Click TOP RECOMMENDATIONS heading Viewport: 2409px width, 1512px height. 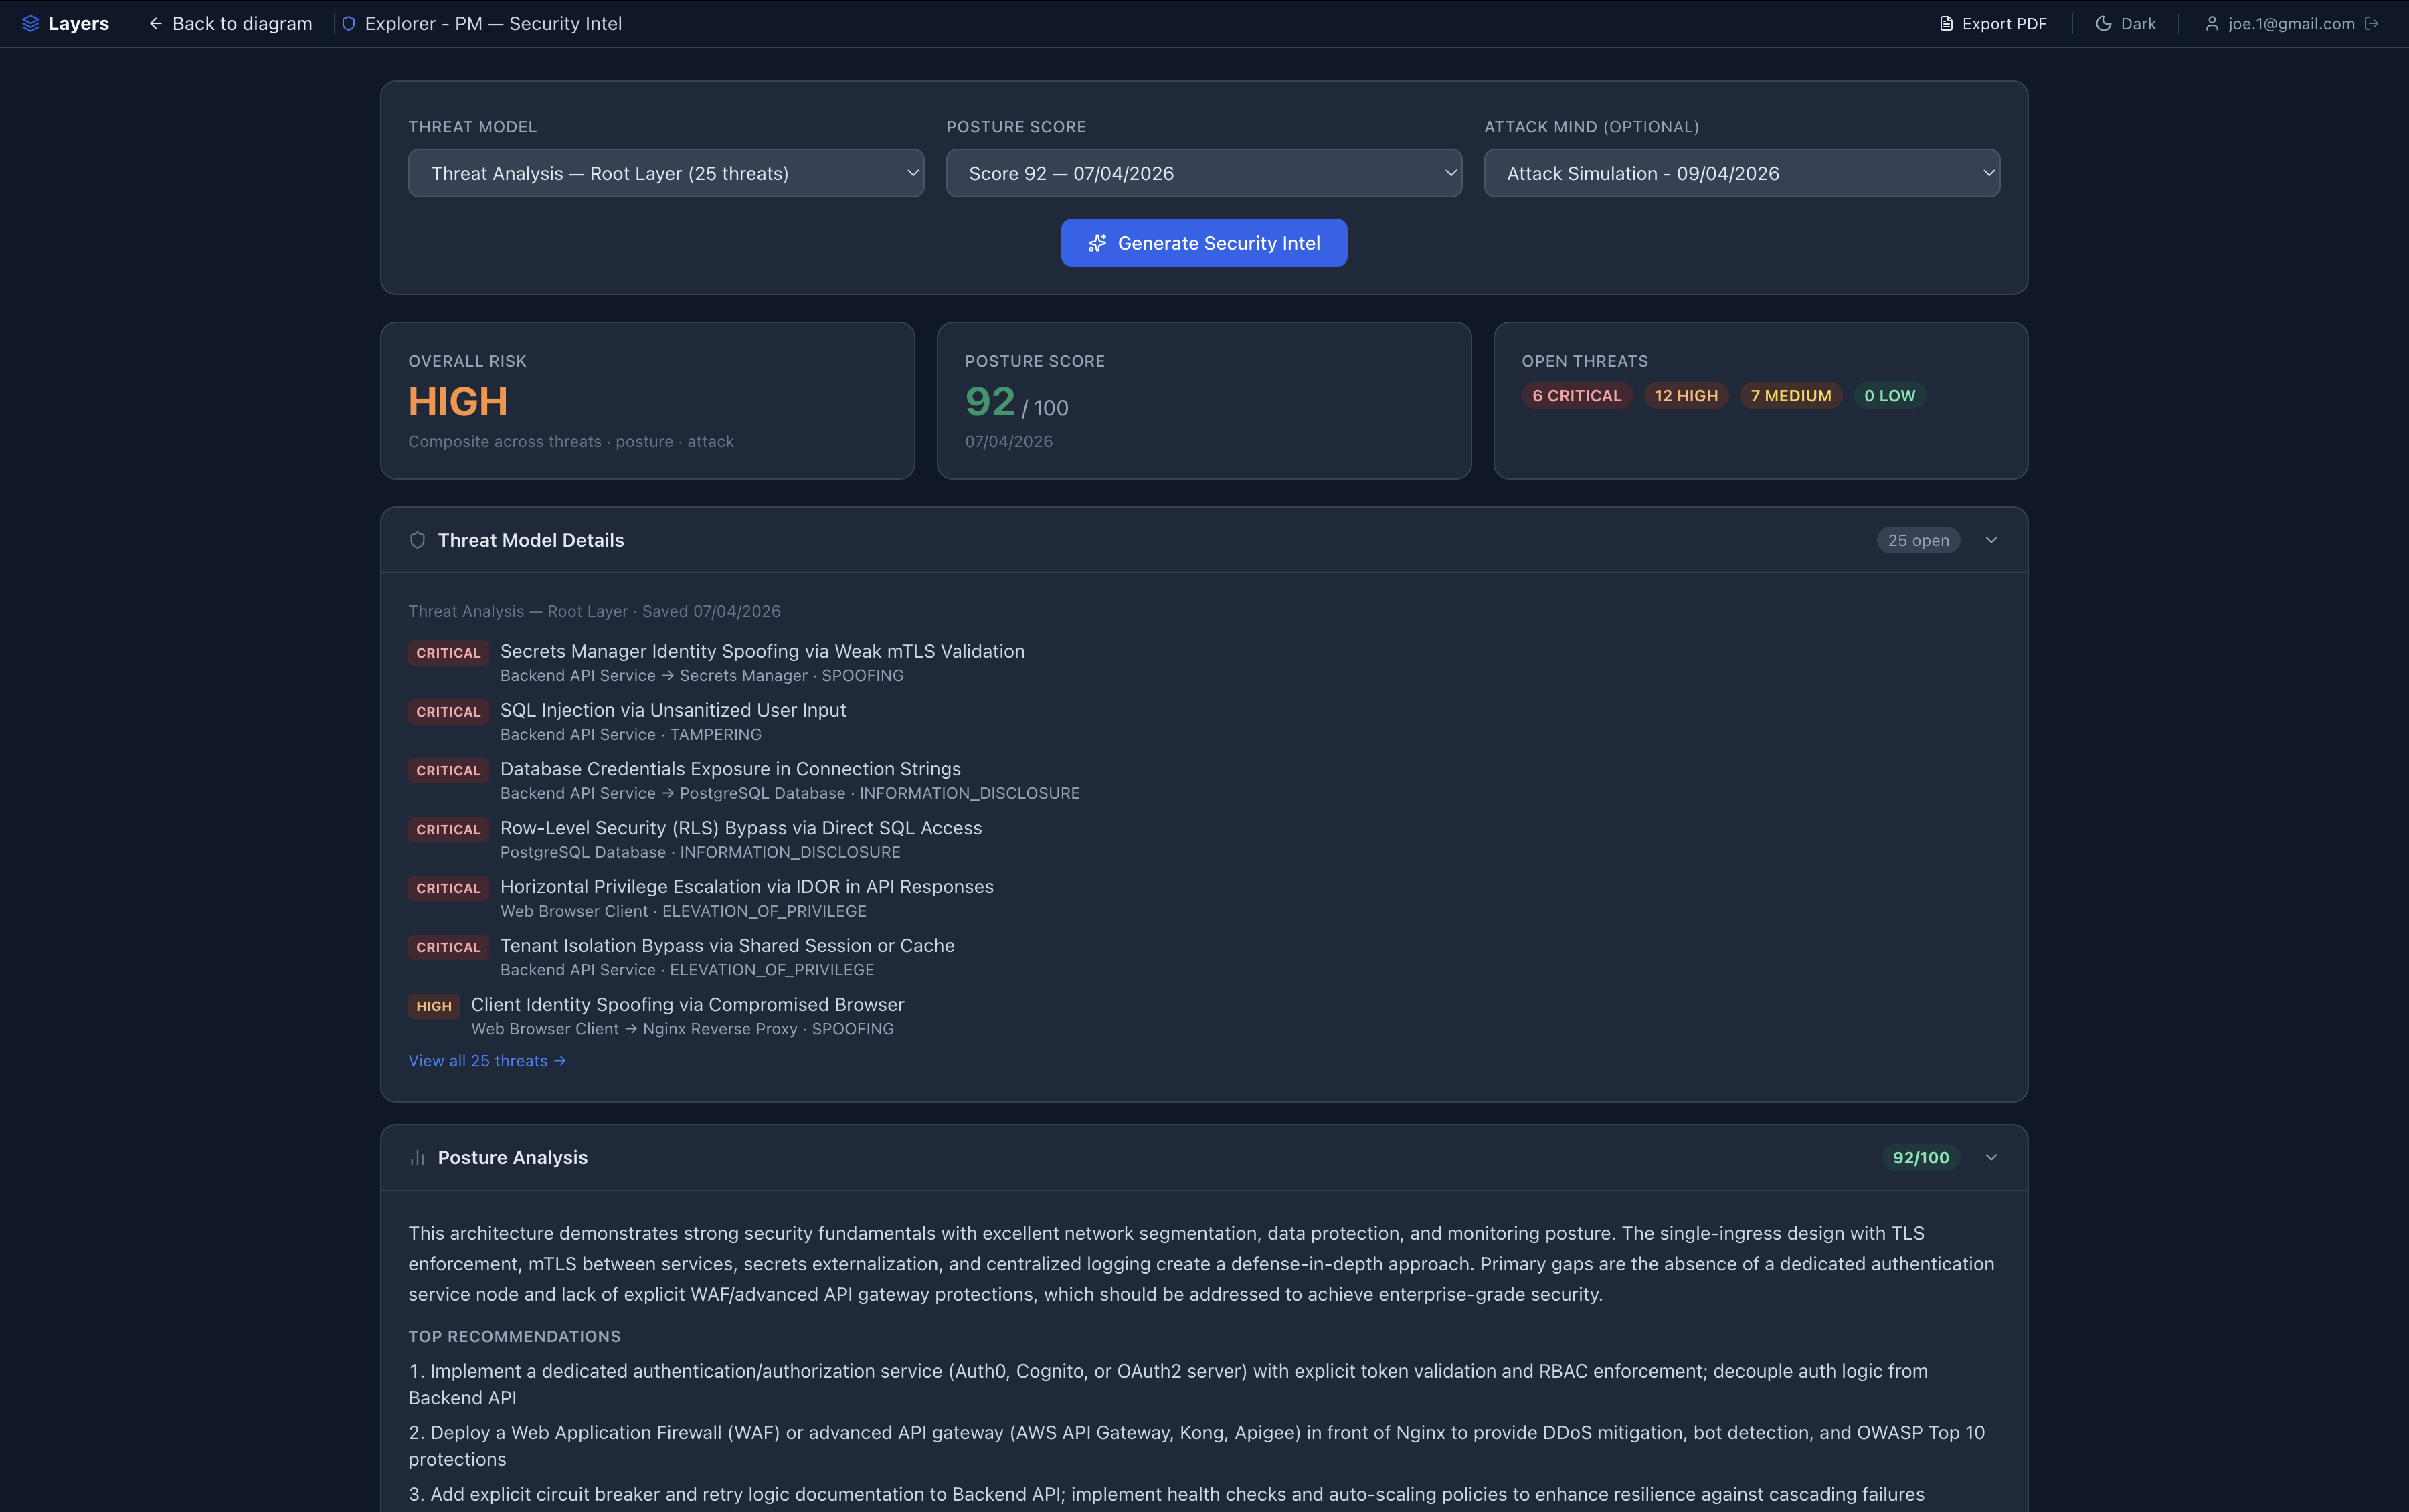point(514,1337)
